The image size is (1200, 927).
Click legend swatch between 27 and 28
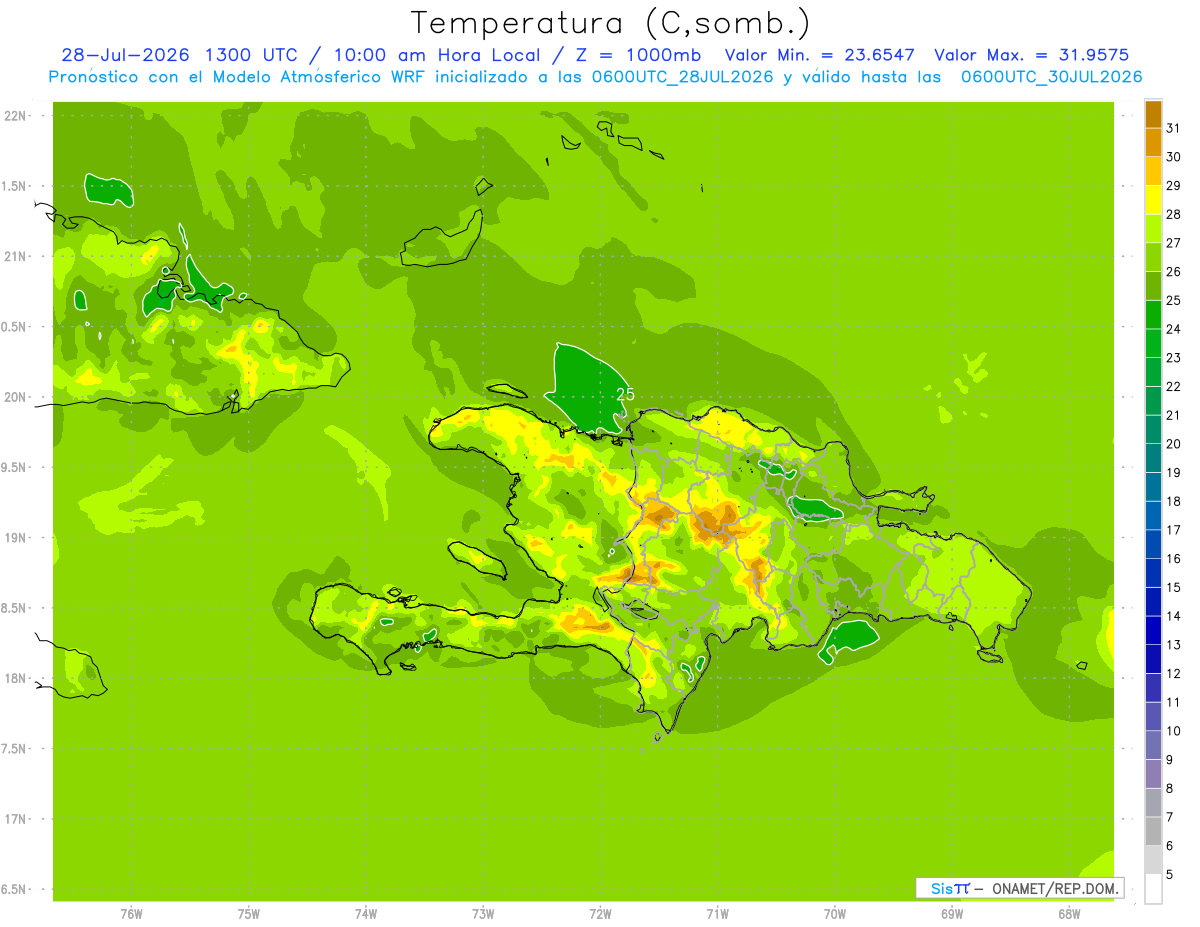[1153, 228]
